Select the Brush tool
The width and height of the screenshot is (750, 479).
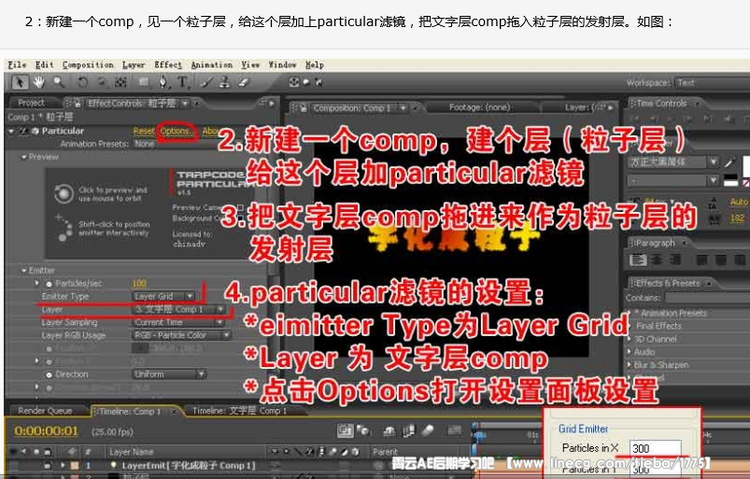(x=206, y=82)
